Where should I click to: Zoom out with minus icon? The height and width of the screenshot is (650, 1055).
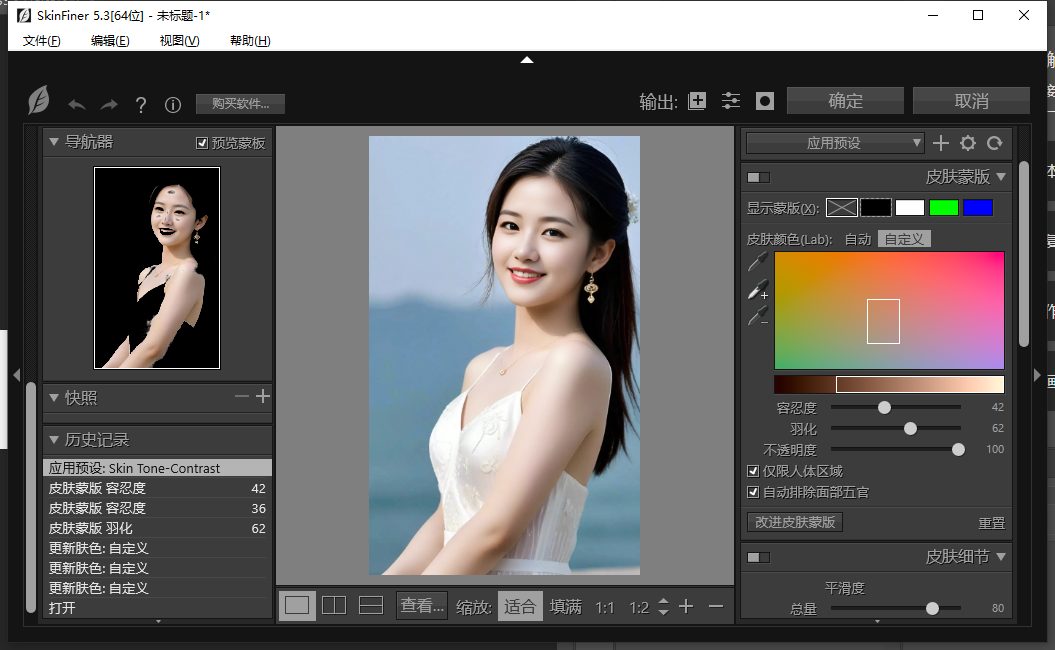[x=716, y=606]
